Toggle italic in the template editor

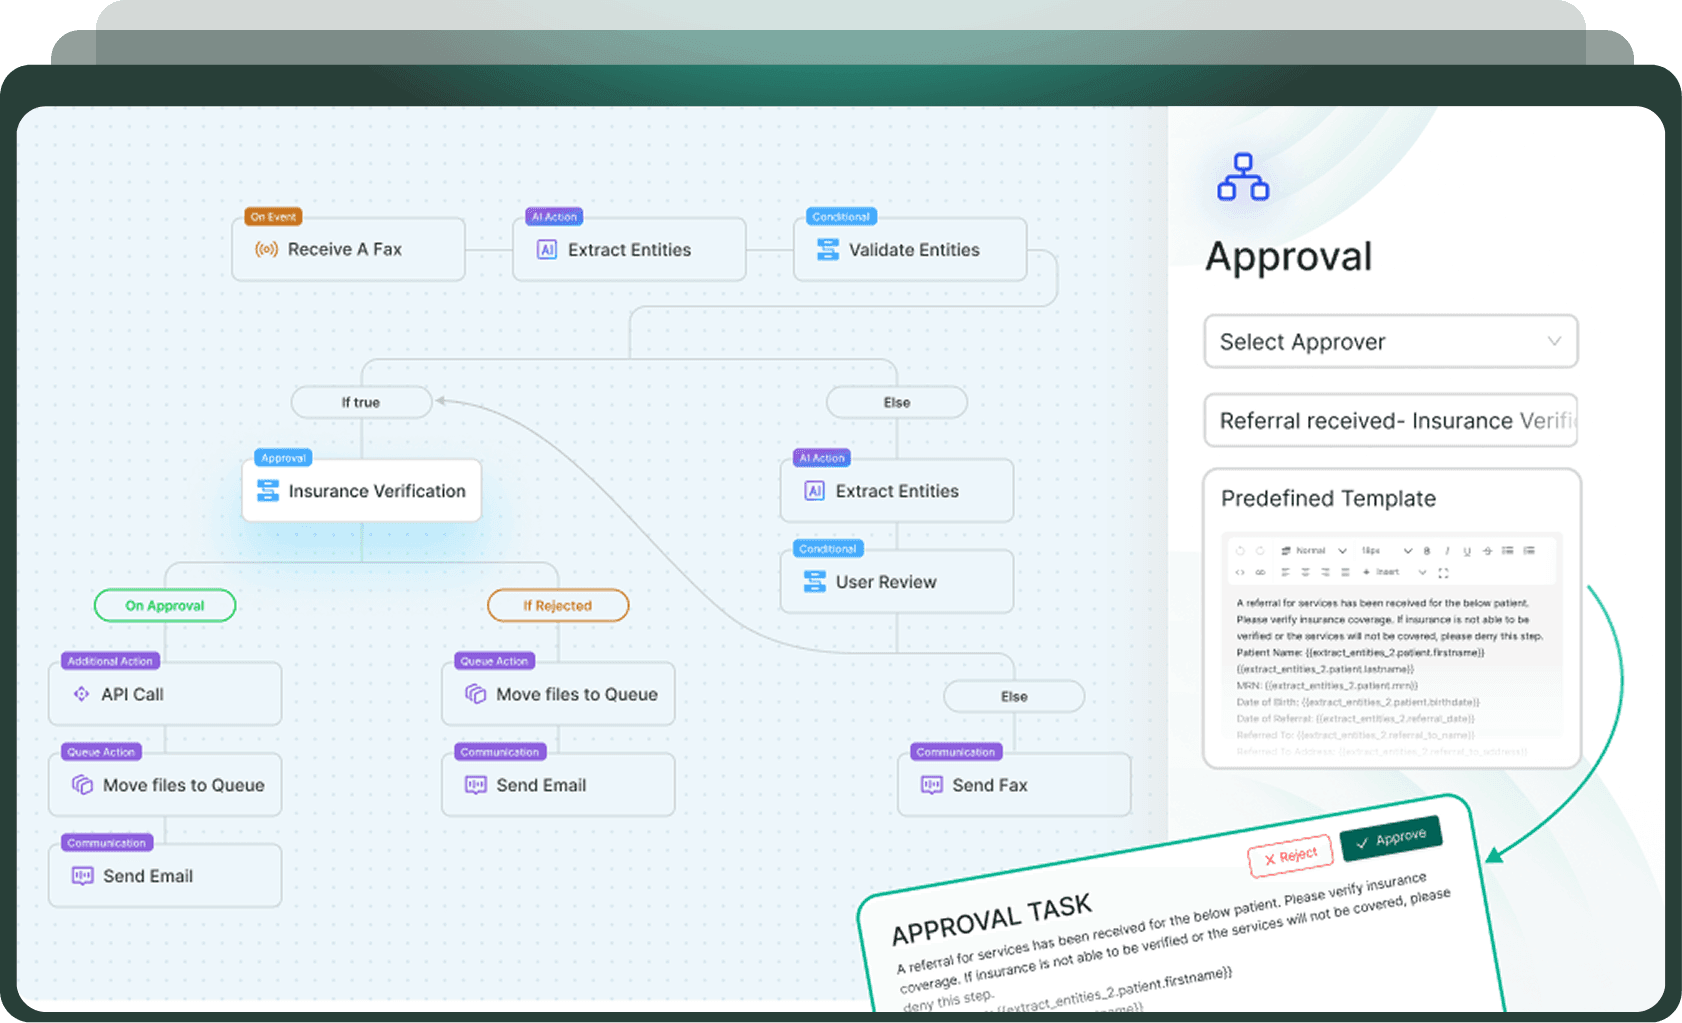point(1447,551)
